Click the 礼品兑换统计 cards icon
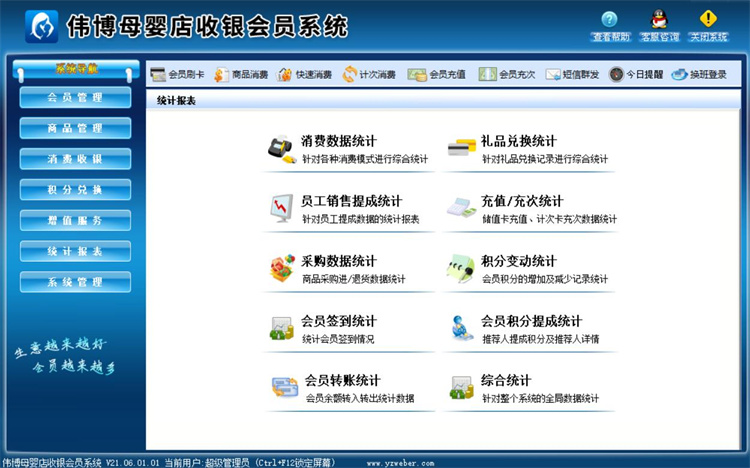Image resolution: width=750 pixels, height=468 pixels. 461,147
